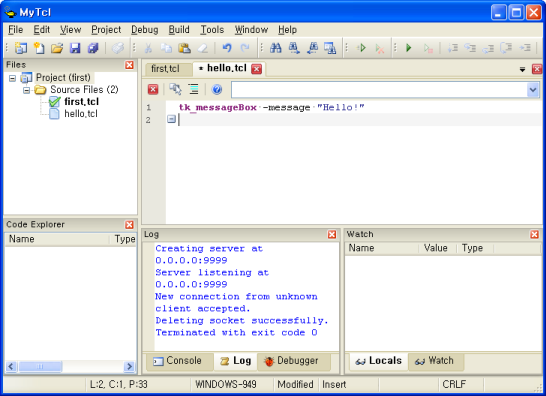Screen dimensions: 546x396
Task: Open the Edit menu
Action: point(41,30)
